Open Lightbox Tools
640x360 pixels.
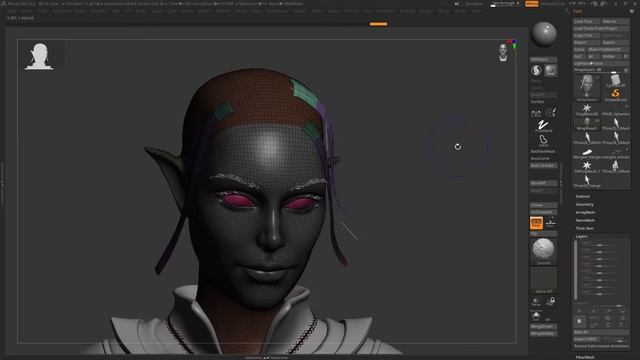(601, 64)
